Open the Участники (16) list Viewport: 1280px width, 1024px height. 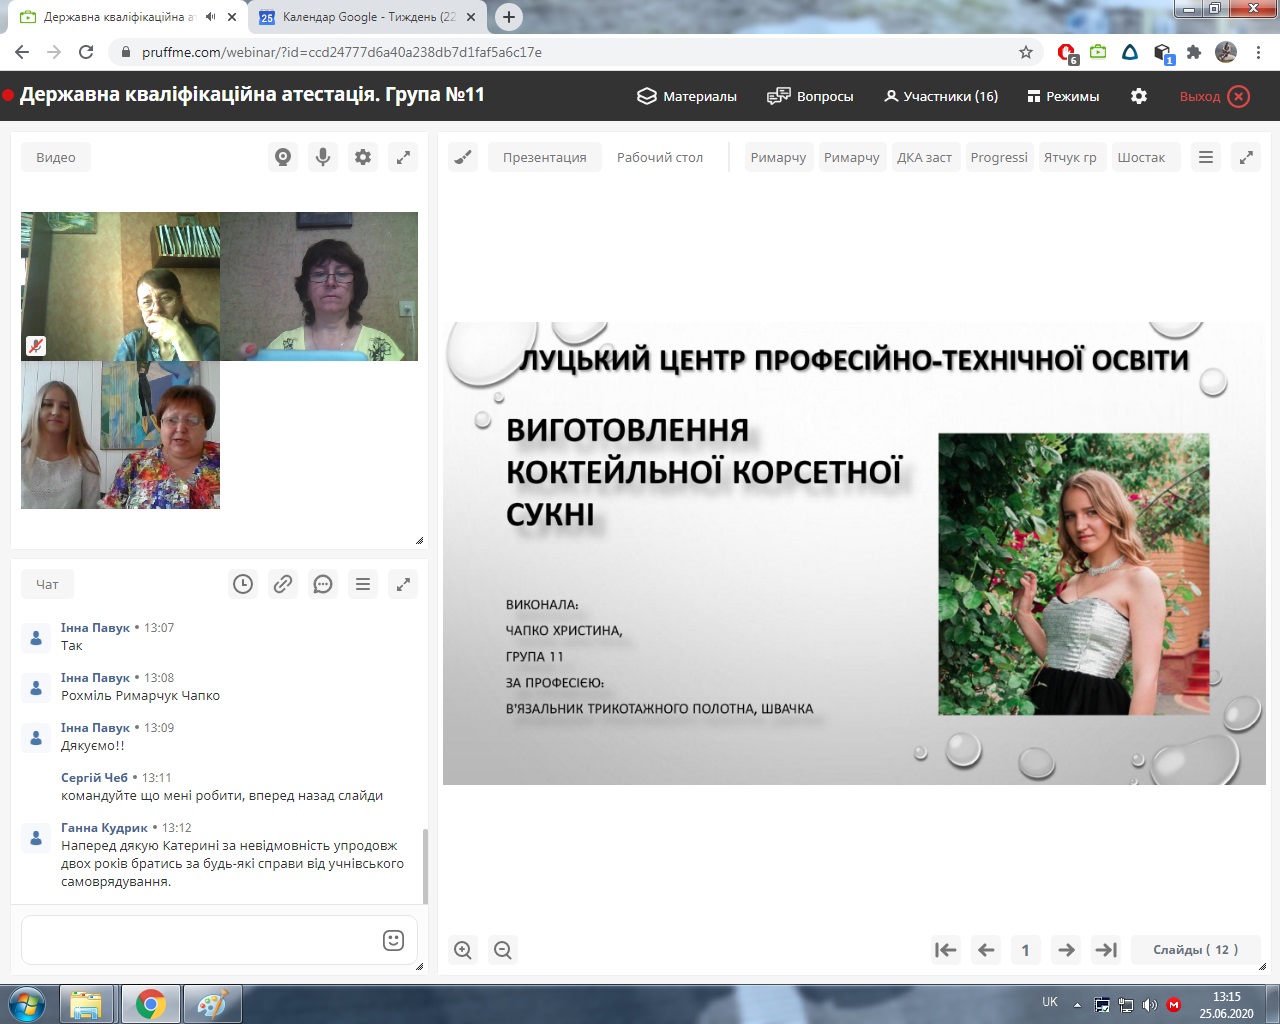tap(940, 96)
